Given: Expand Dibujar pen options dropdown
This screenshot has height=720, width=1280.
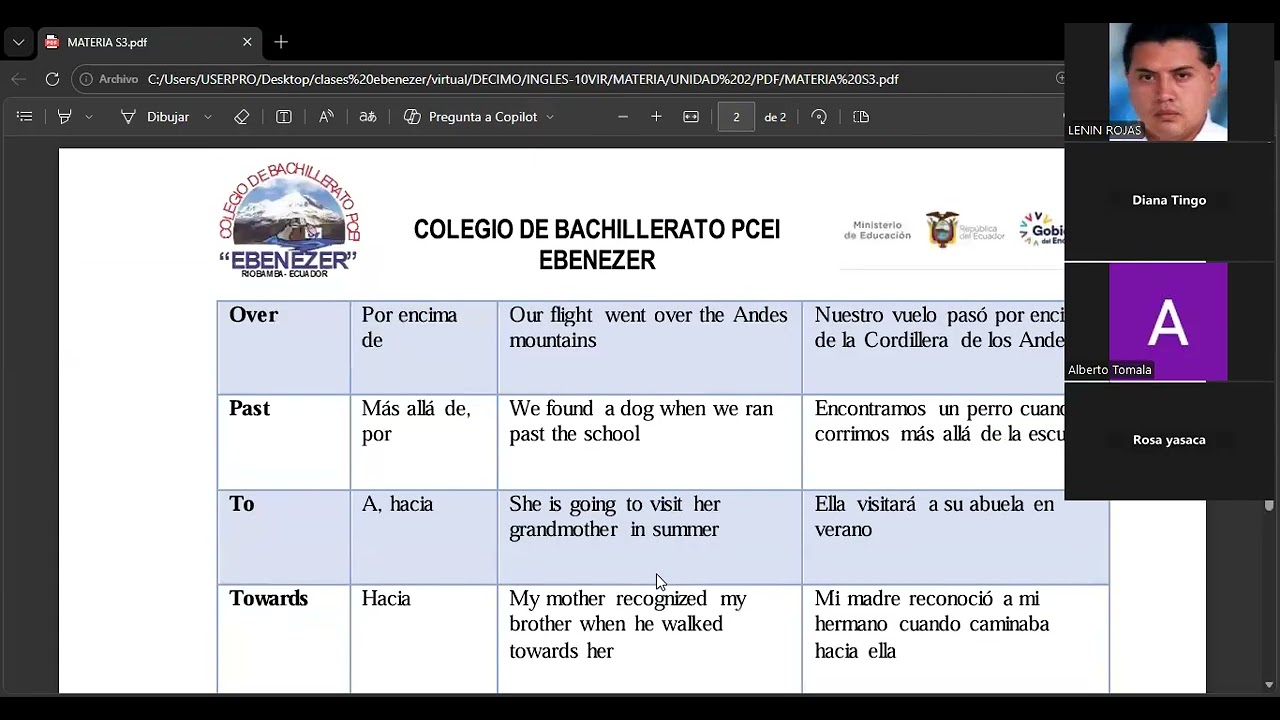Looking at the screenshot, I should [208, 117].
